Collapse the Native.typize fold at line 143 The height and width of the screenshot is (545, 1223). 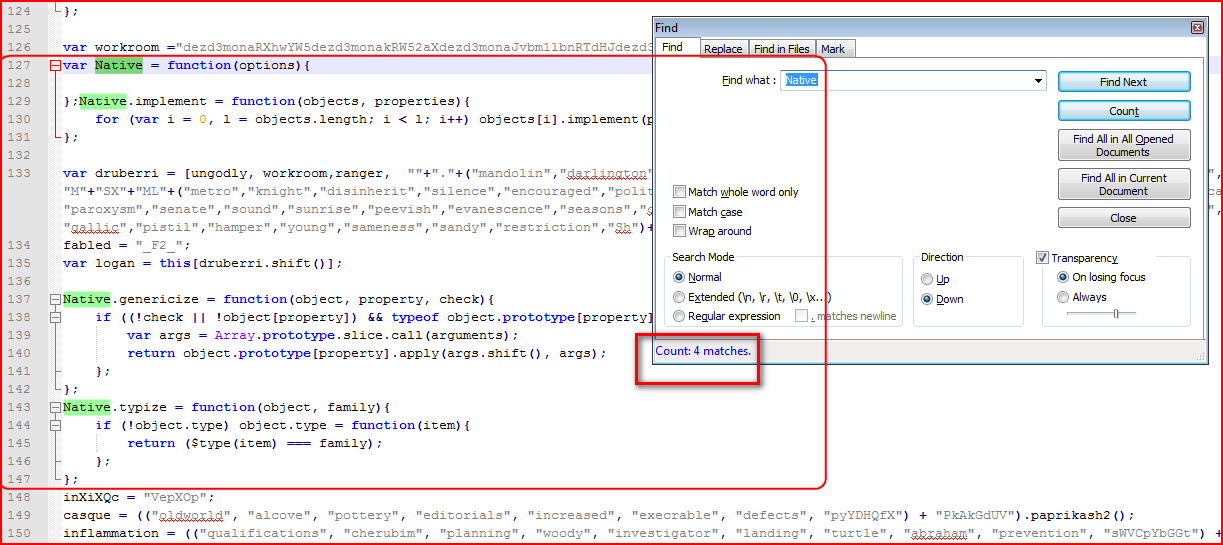[x=54, y=407]
